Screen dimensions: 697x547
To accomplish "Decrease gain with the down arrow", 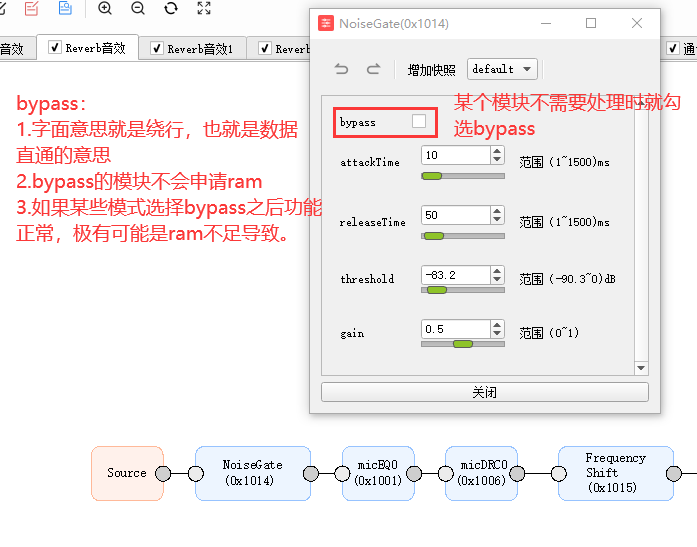I will point(497,334).
